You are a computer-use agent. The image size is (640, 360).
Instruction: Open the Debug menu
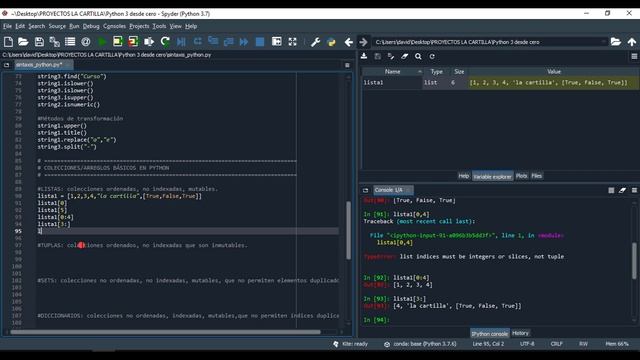coord(91,26)
